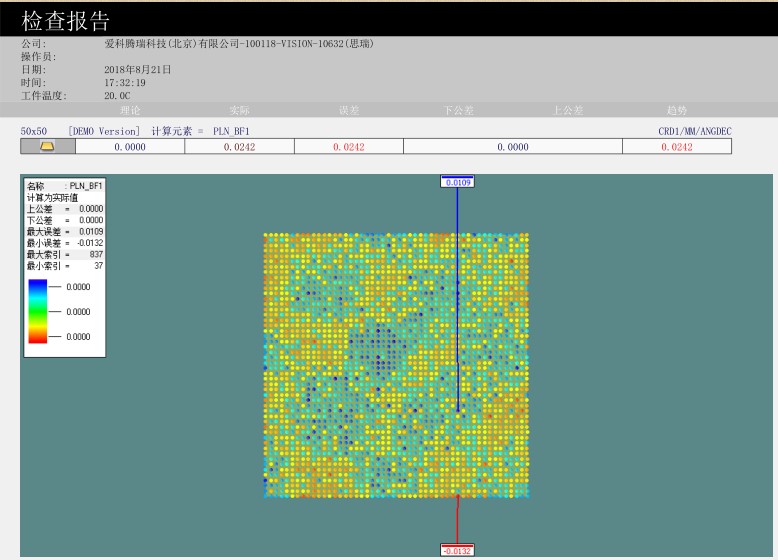Click the center of the point cloud plot
Screen dimensions: 778x560
pyautogui.click(x=396, y=365)
